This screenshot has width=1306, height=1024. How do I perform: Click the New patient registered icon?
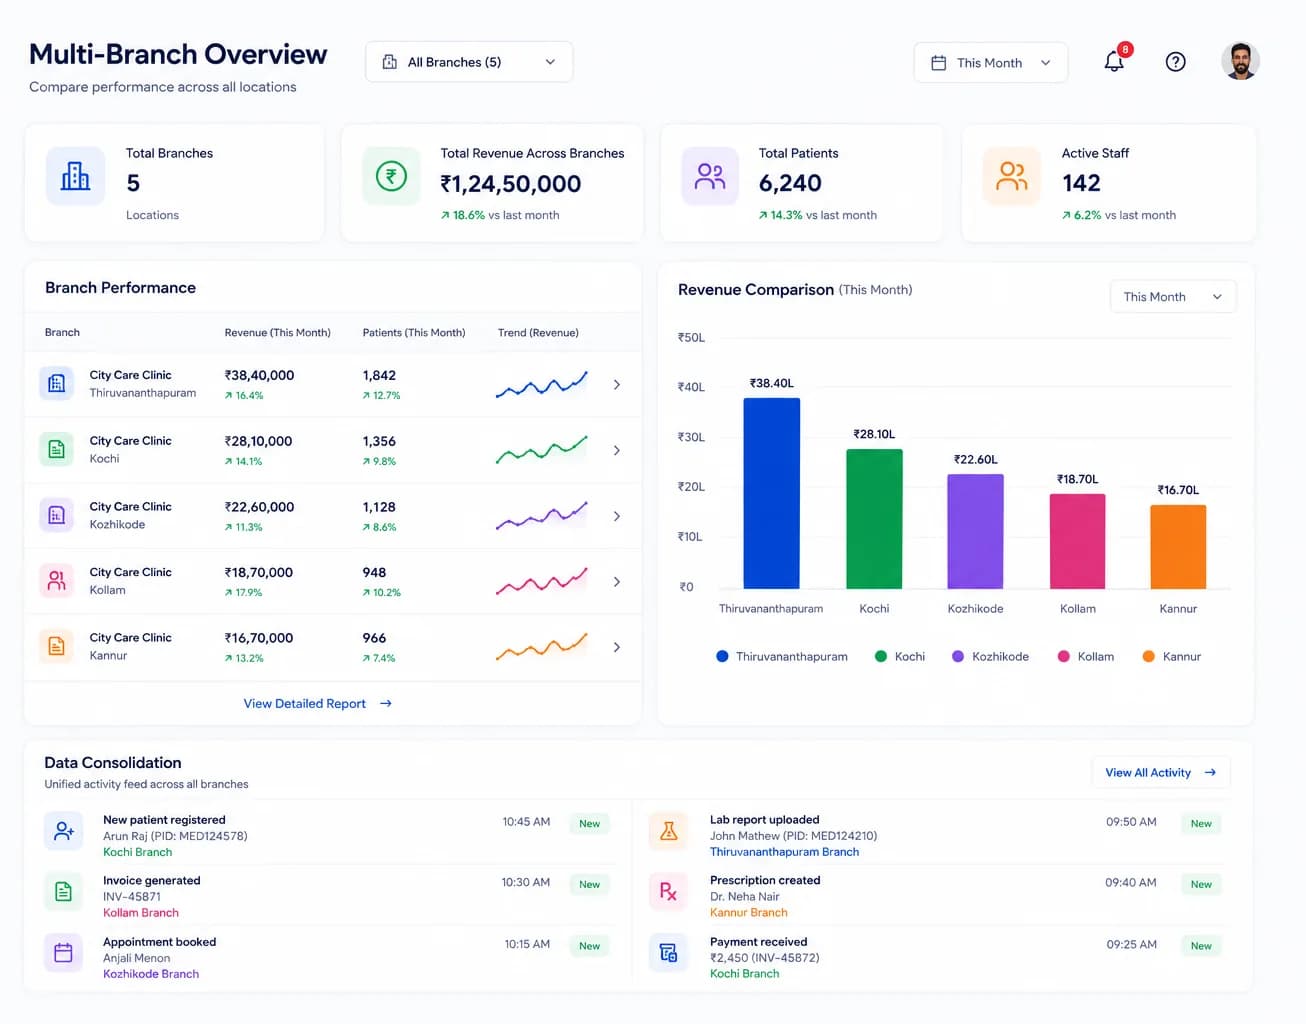pos(63,831)
